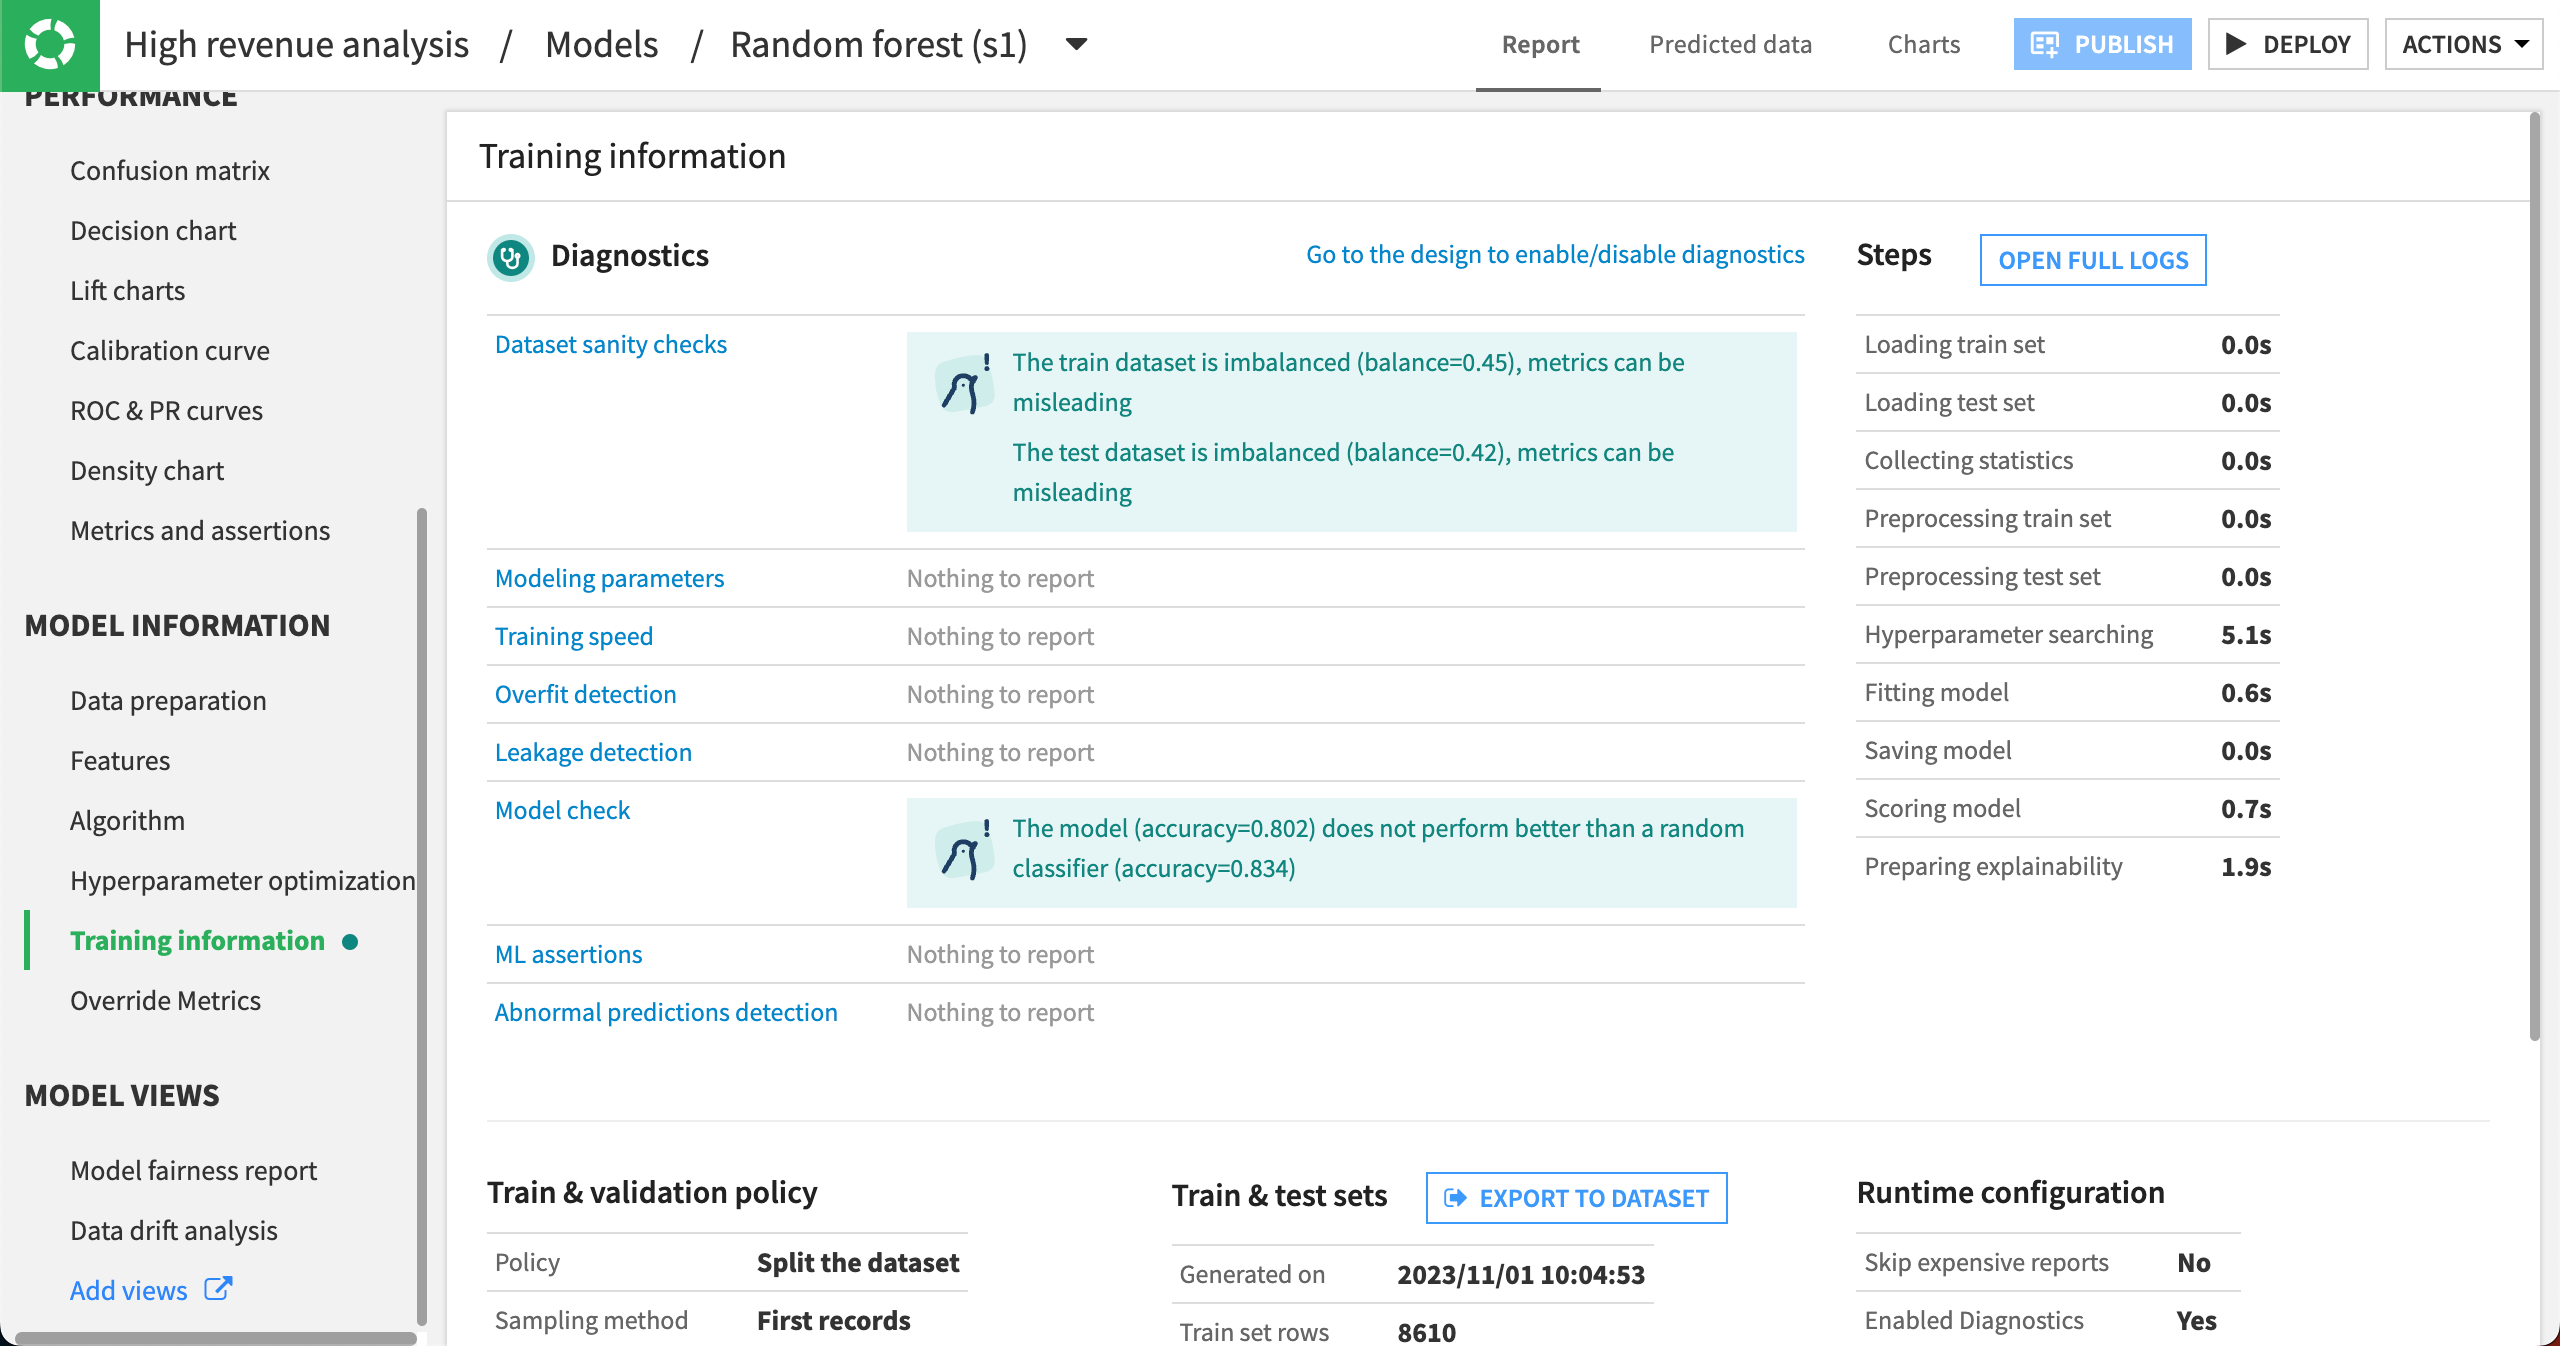
Task: Switch to the Charts tab
Action: click(1923, 45)
